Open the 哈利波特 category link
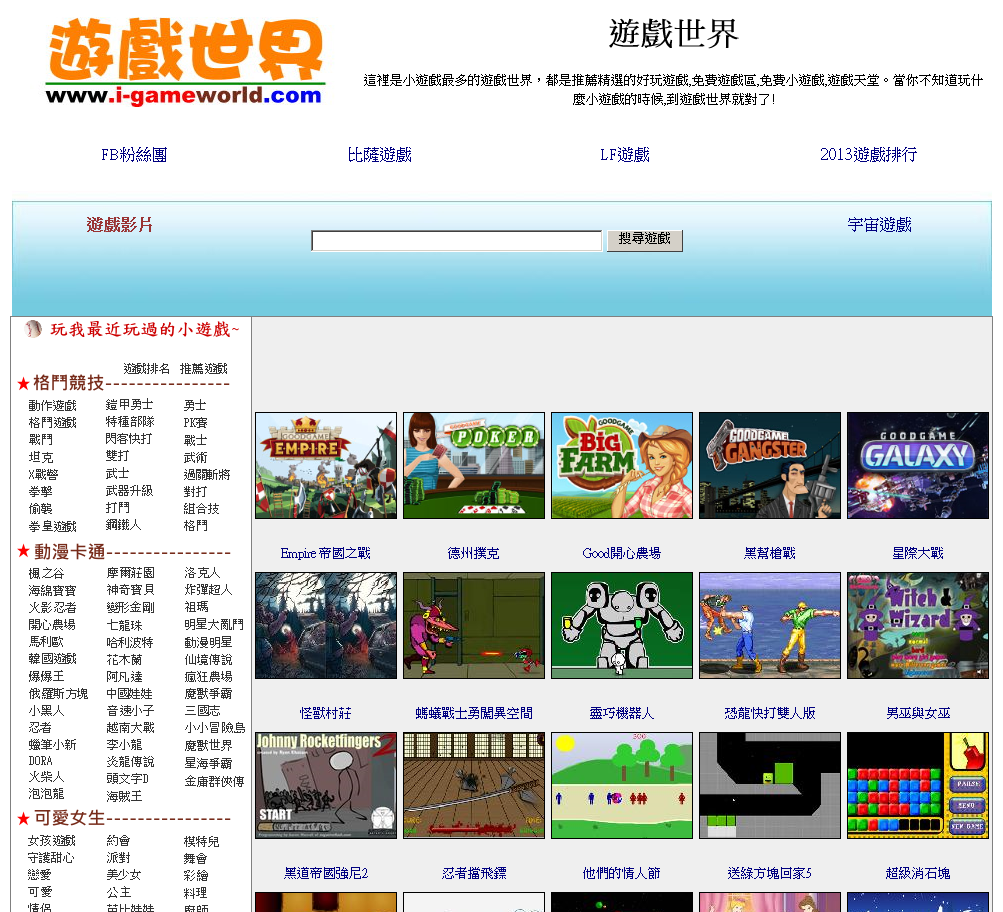The height and width of the screenshot is (912, 1003). tap(130, 642)
